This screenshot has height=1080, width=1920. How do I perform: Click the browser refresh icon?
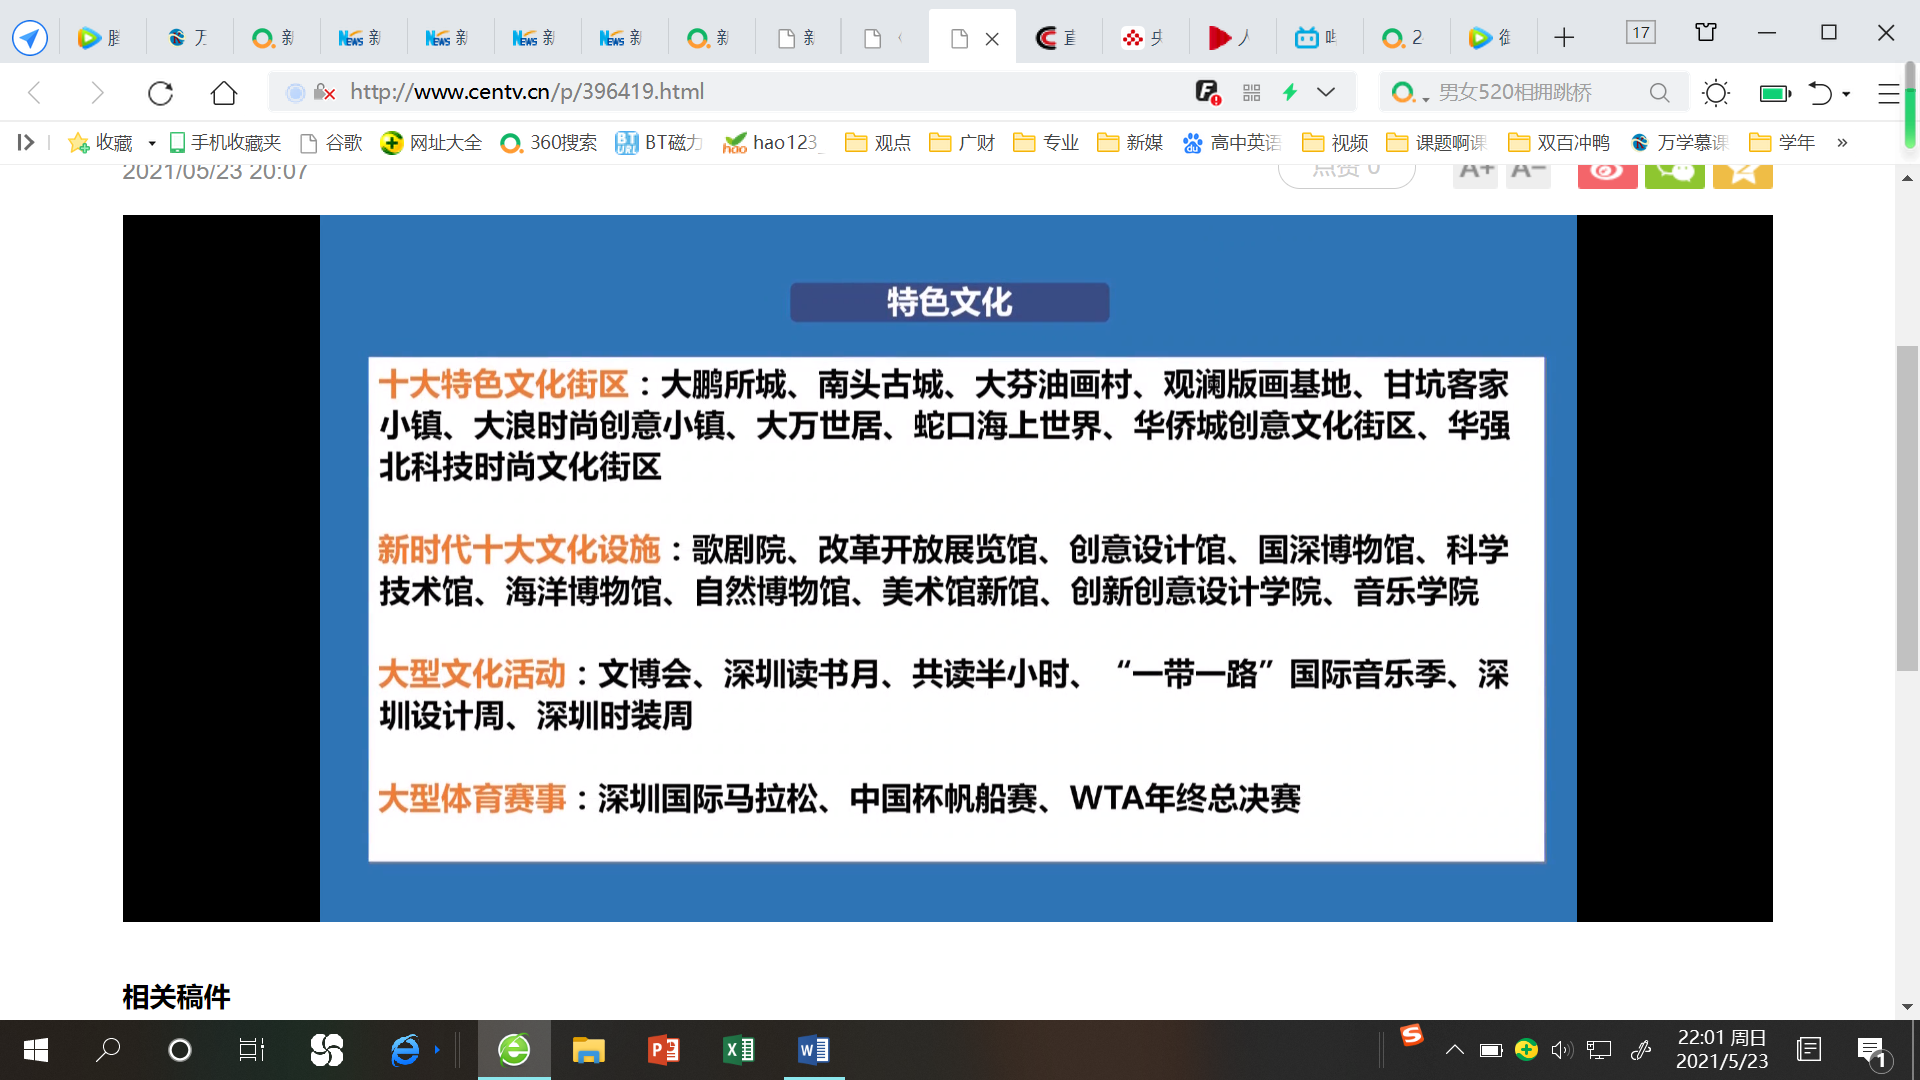point(160,93)
